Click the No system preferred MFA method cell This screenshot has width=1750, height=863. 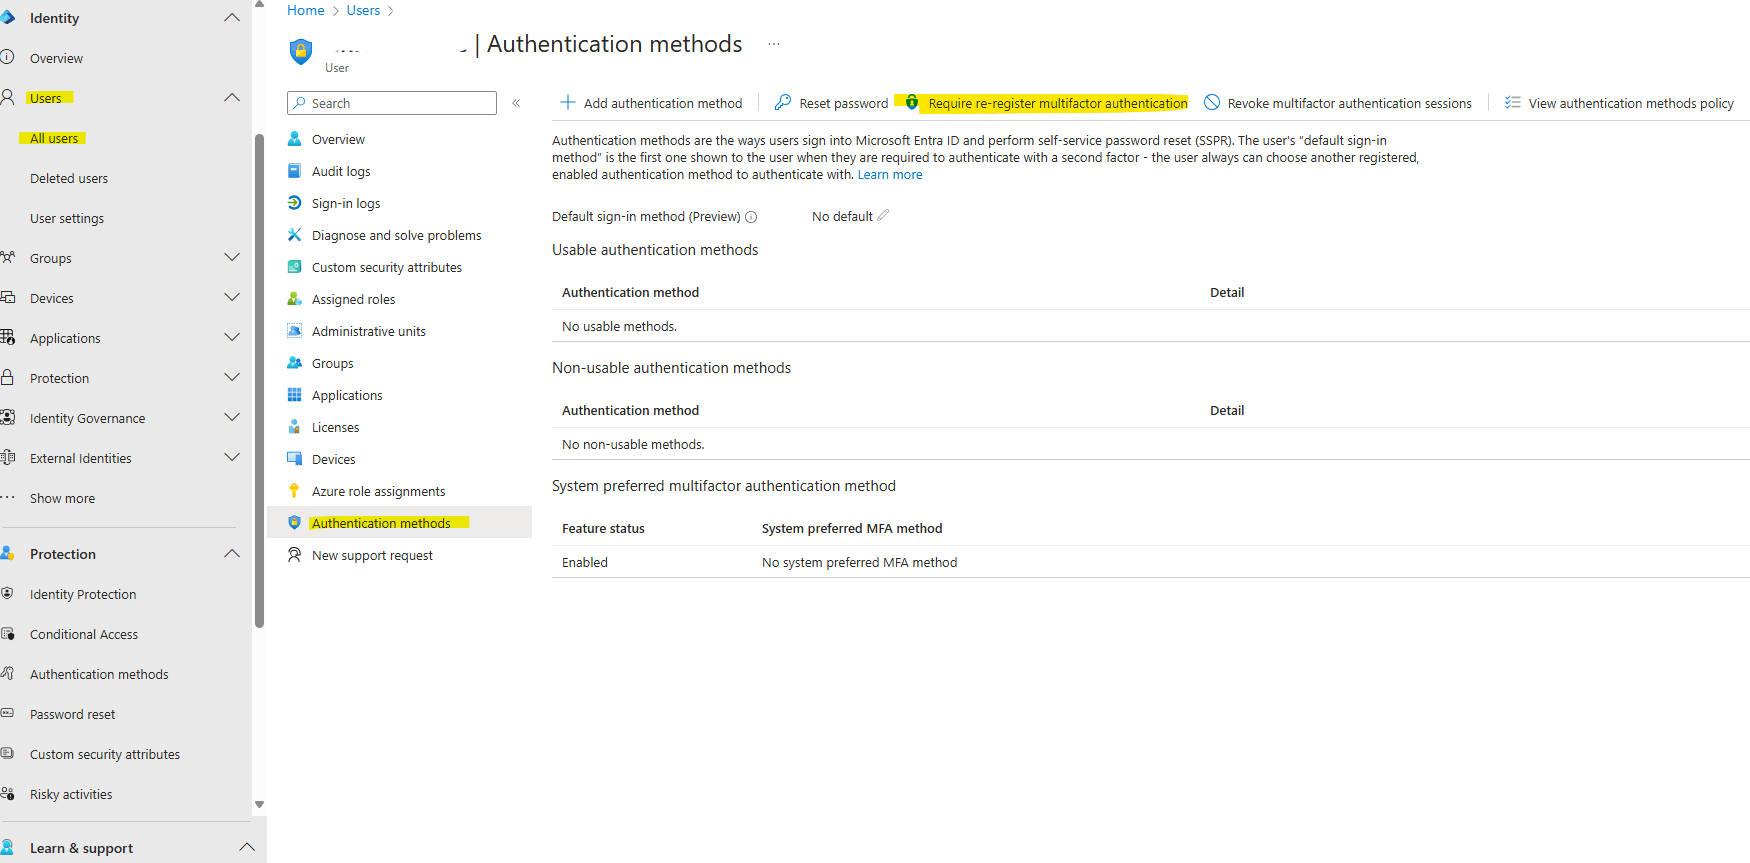(x=859, y=562)
